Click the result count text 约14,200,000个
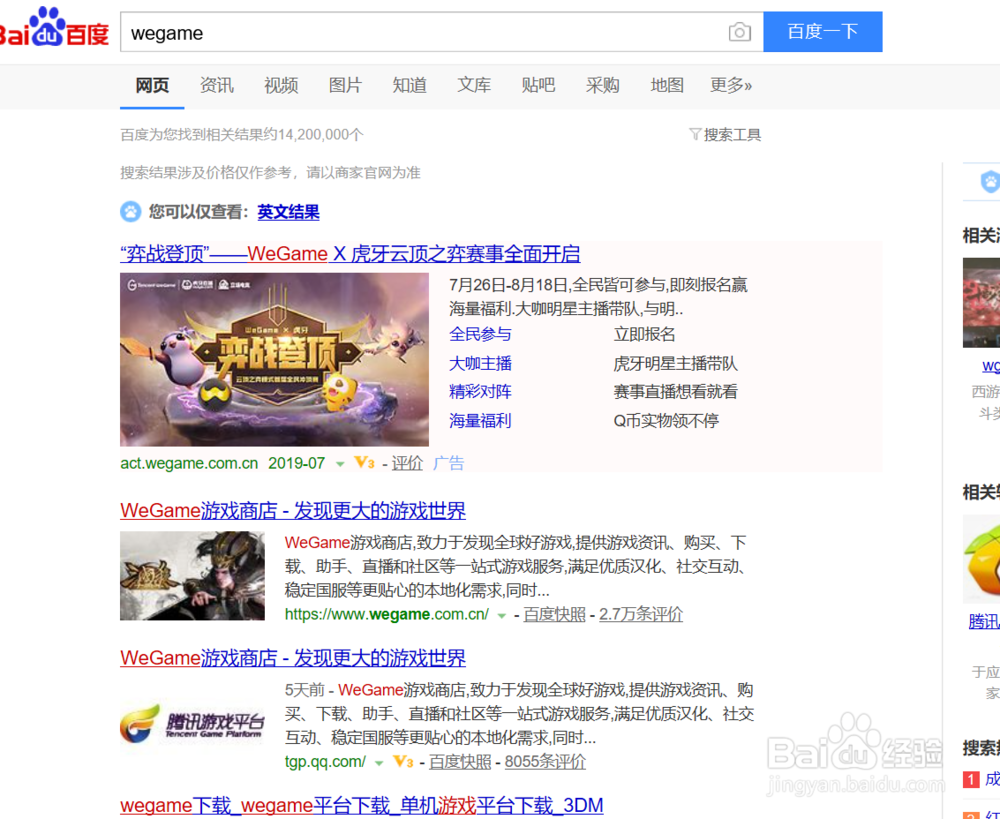1000x819 pixels. pos(313,135)
